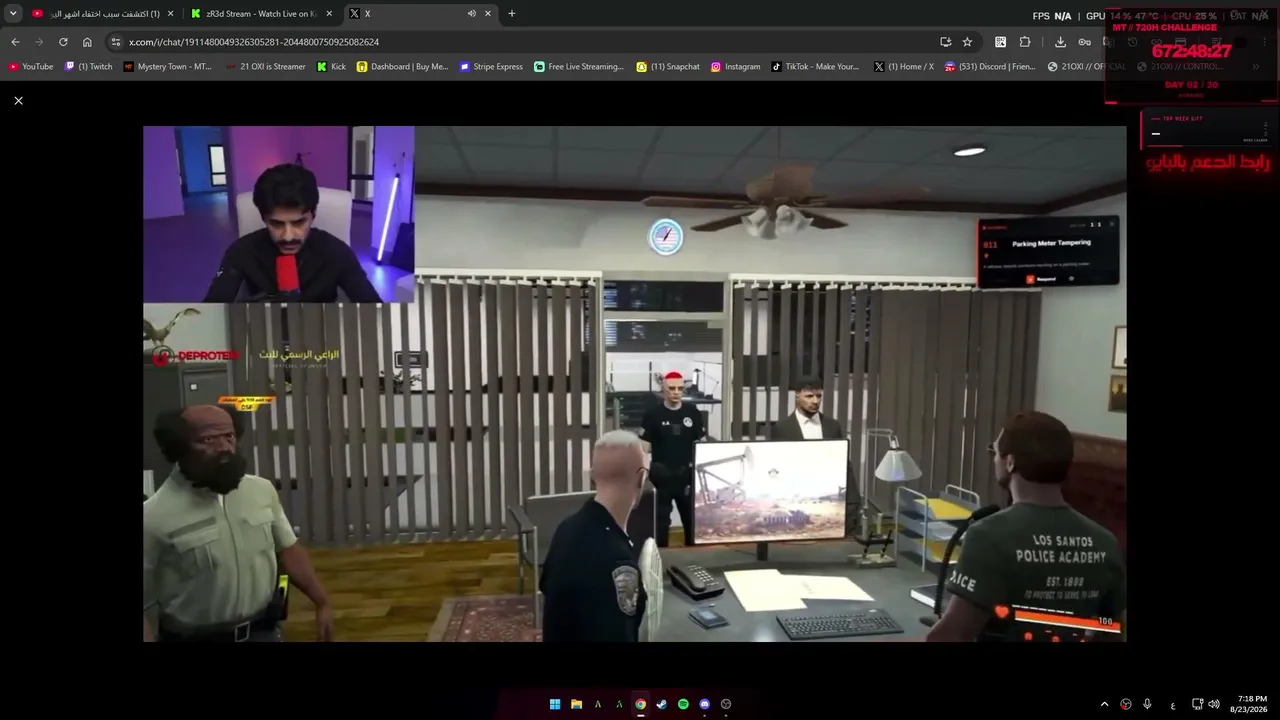Open the 21 OXI is Streamer bookmark

point(265,67)
